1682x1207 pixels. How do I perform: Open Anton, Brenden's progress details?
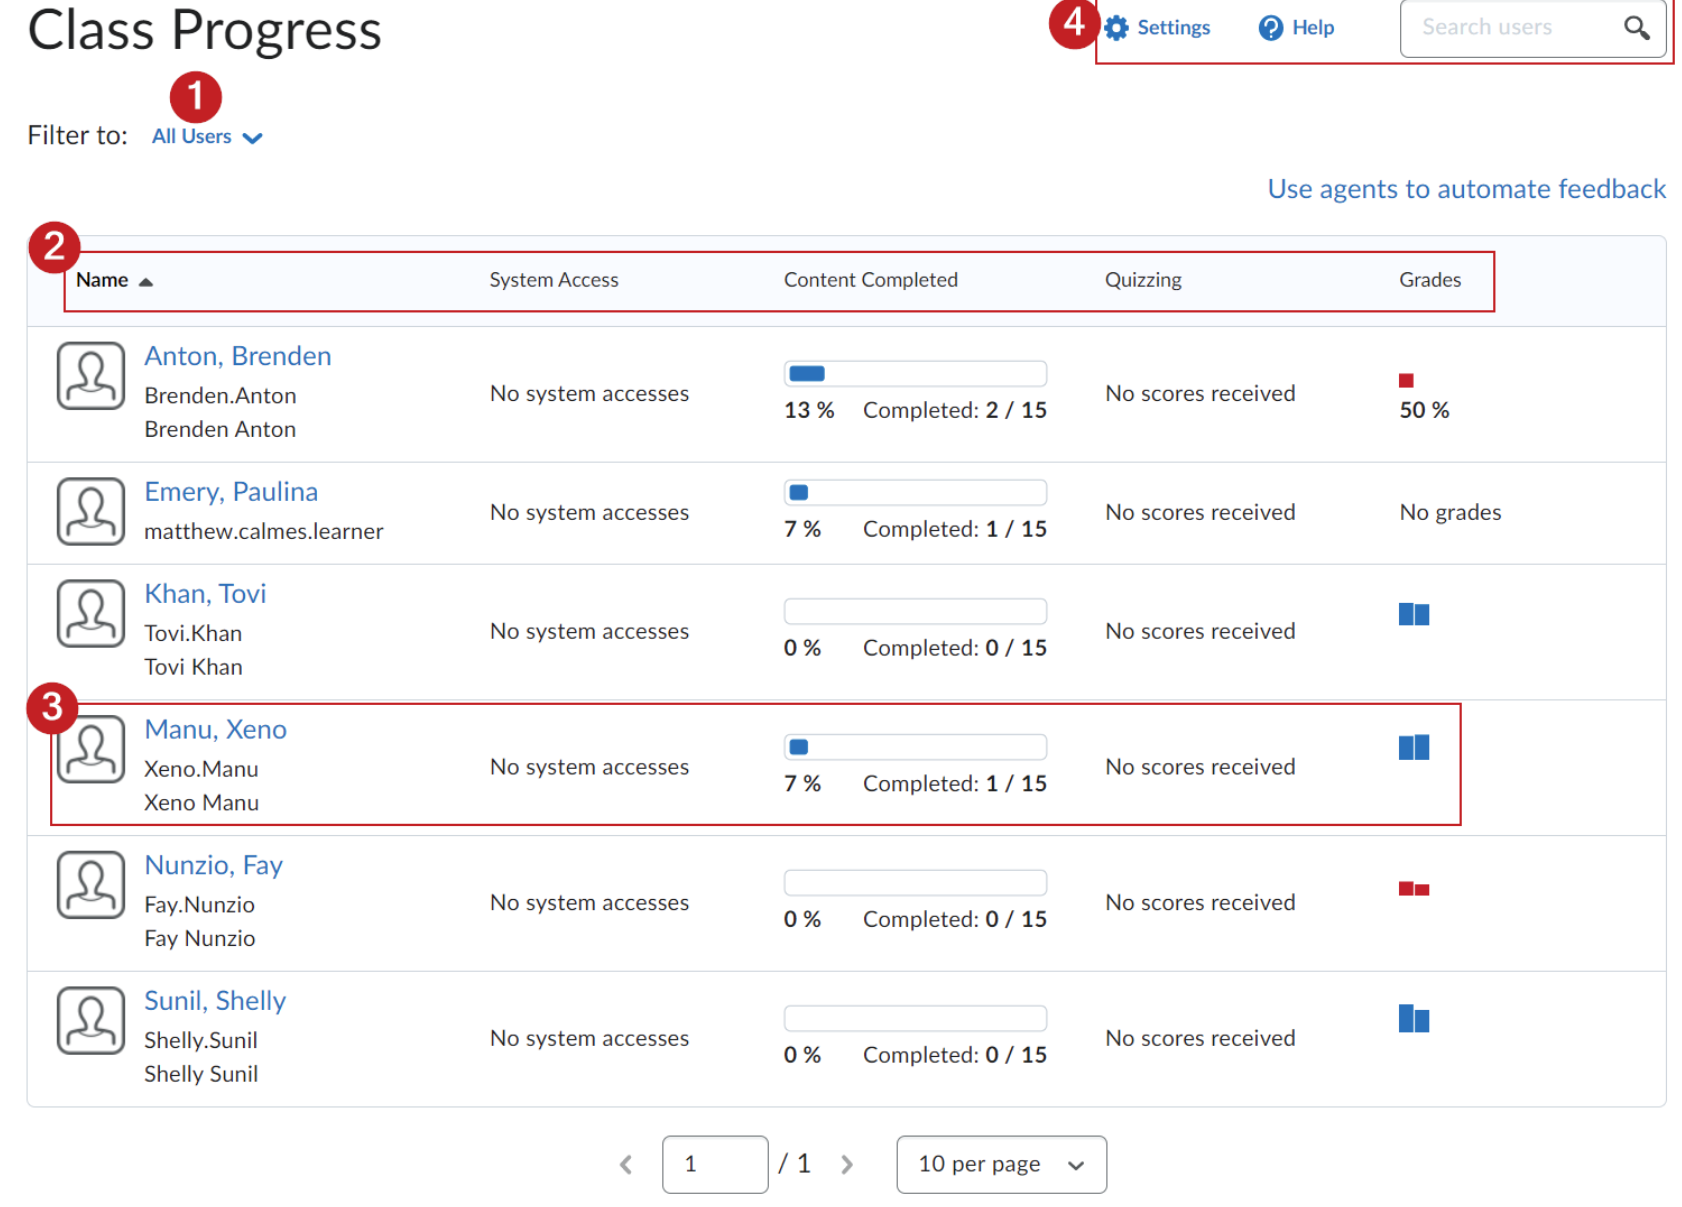click(x=237, y=355)
